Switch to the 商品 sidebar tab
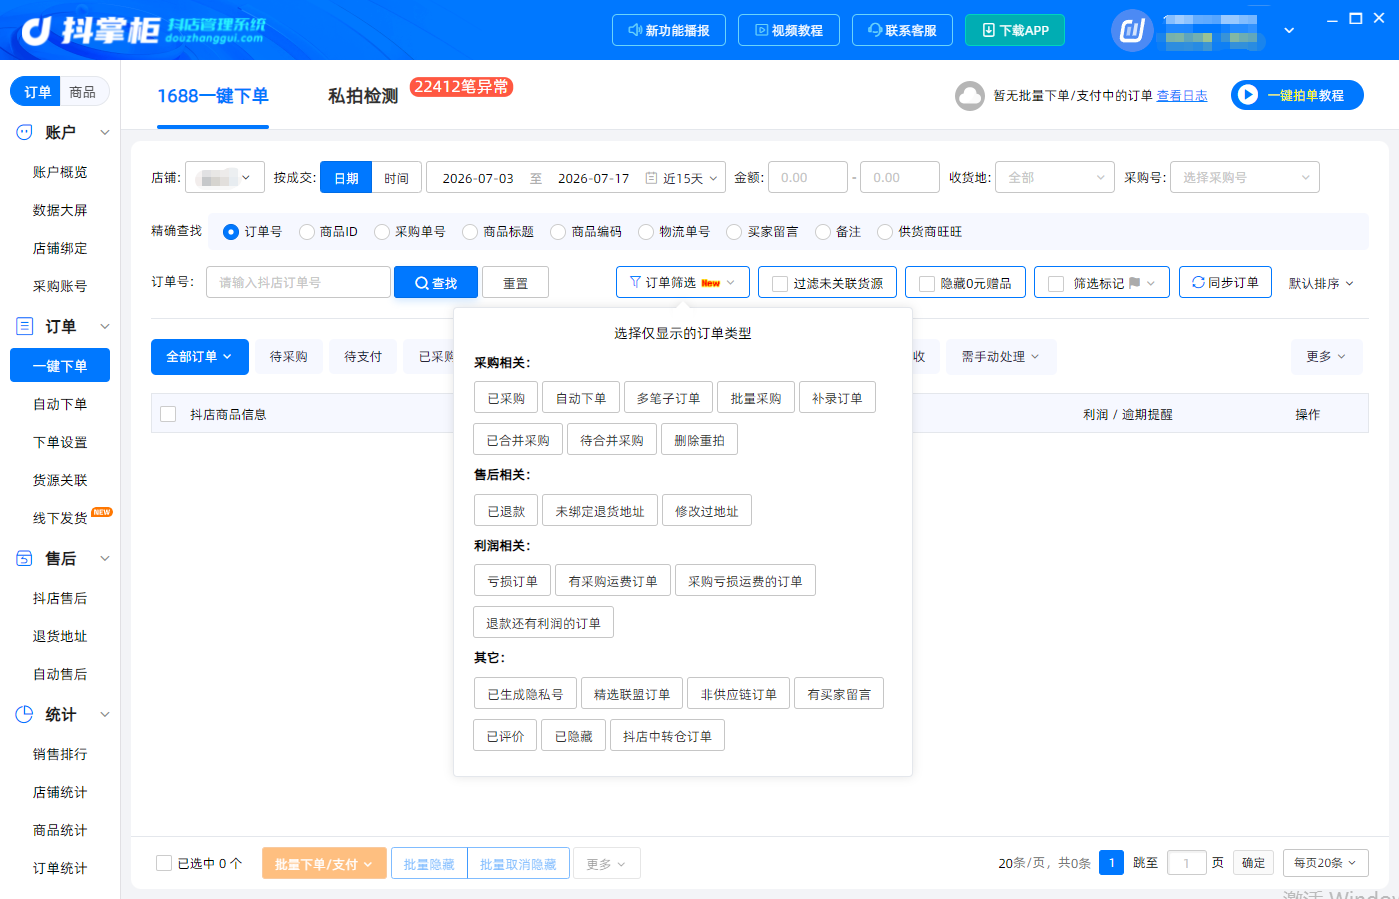Screen dimensions: 1399x899 (83, 92)
